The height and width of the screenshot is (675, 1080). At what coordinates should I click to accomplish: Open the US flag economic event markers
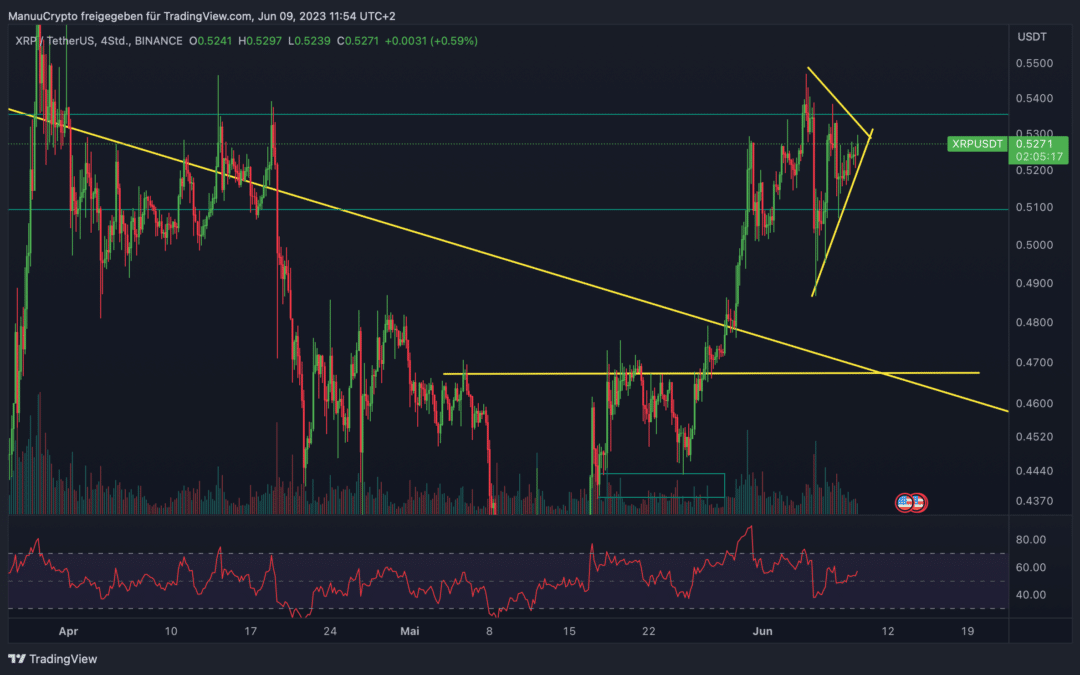911,503
